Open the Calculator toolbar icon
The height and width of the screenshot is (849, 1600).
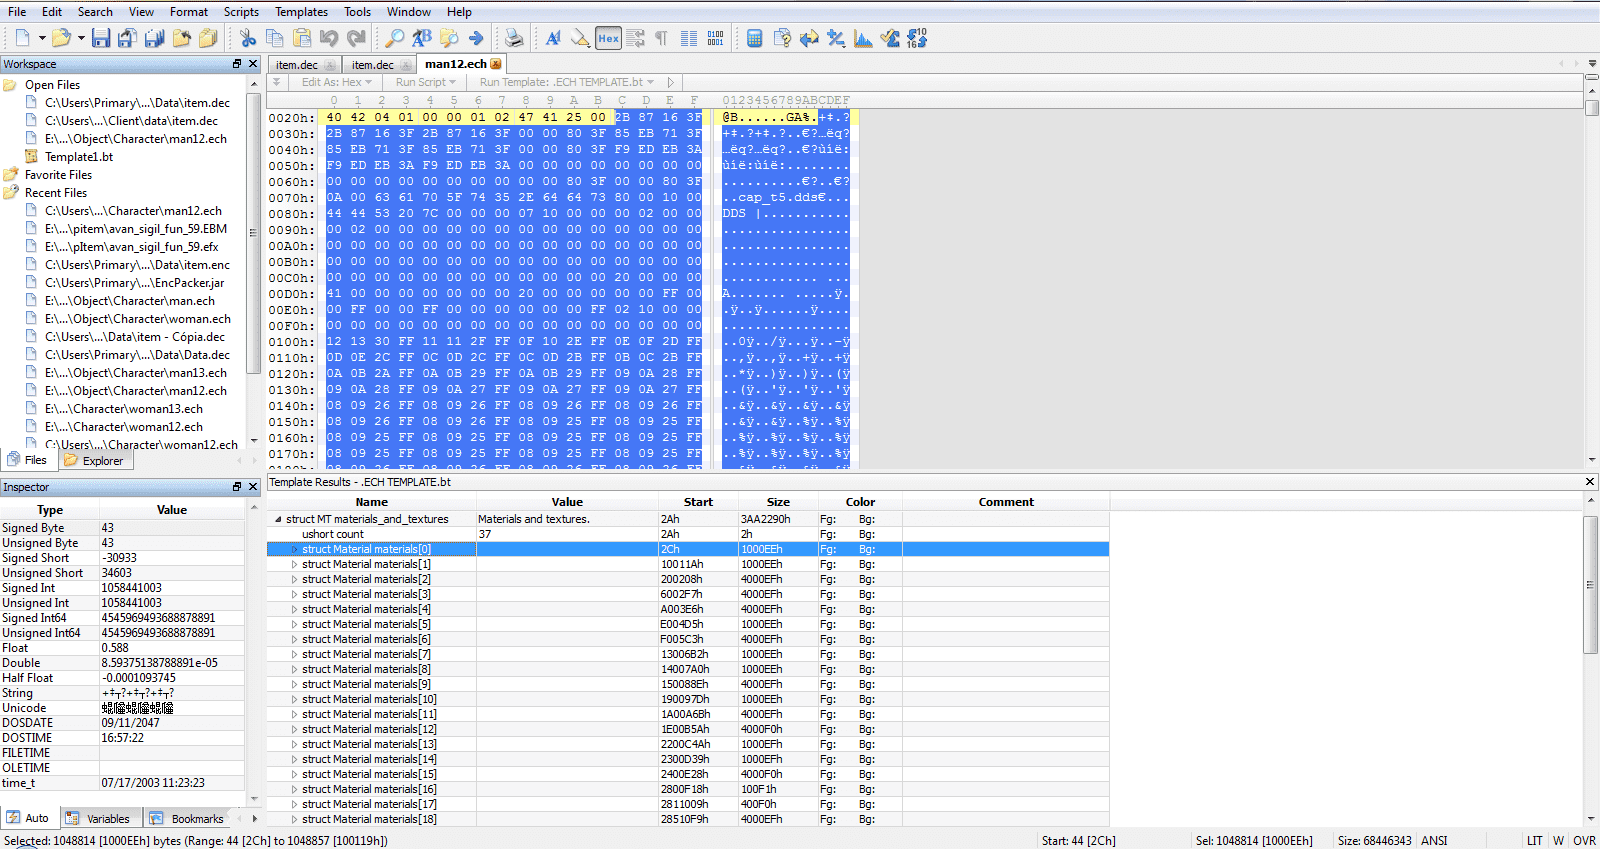755,38
